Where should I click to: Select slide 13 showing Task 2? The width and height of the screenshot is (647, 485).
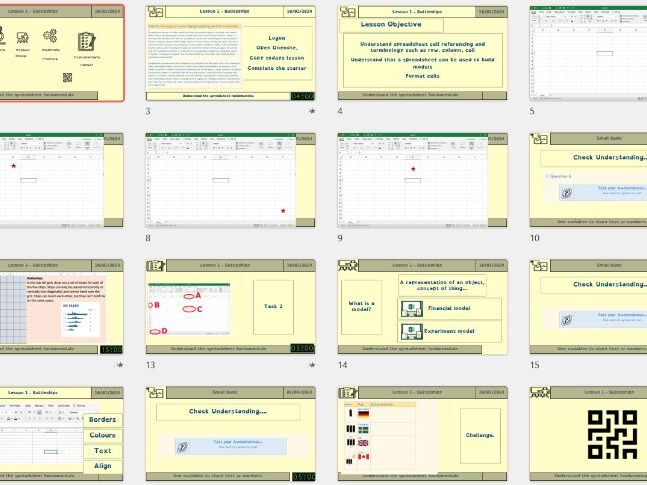click(231, 307)
